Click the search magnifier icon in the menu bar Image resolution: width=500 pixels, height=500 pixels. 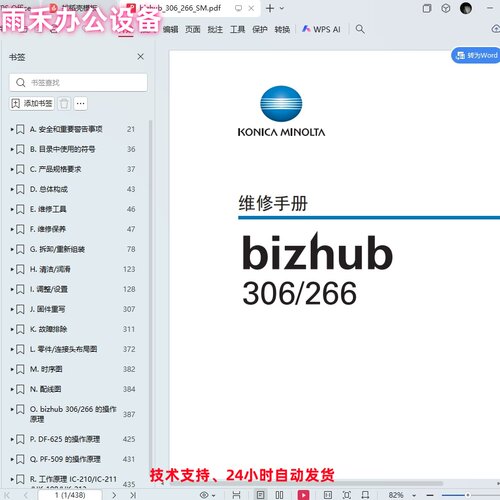[360, 29]
